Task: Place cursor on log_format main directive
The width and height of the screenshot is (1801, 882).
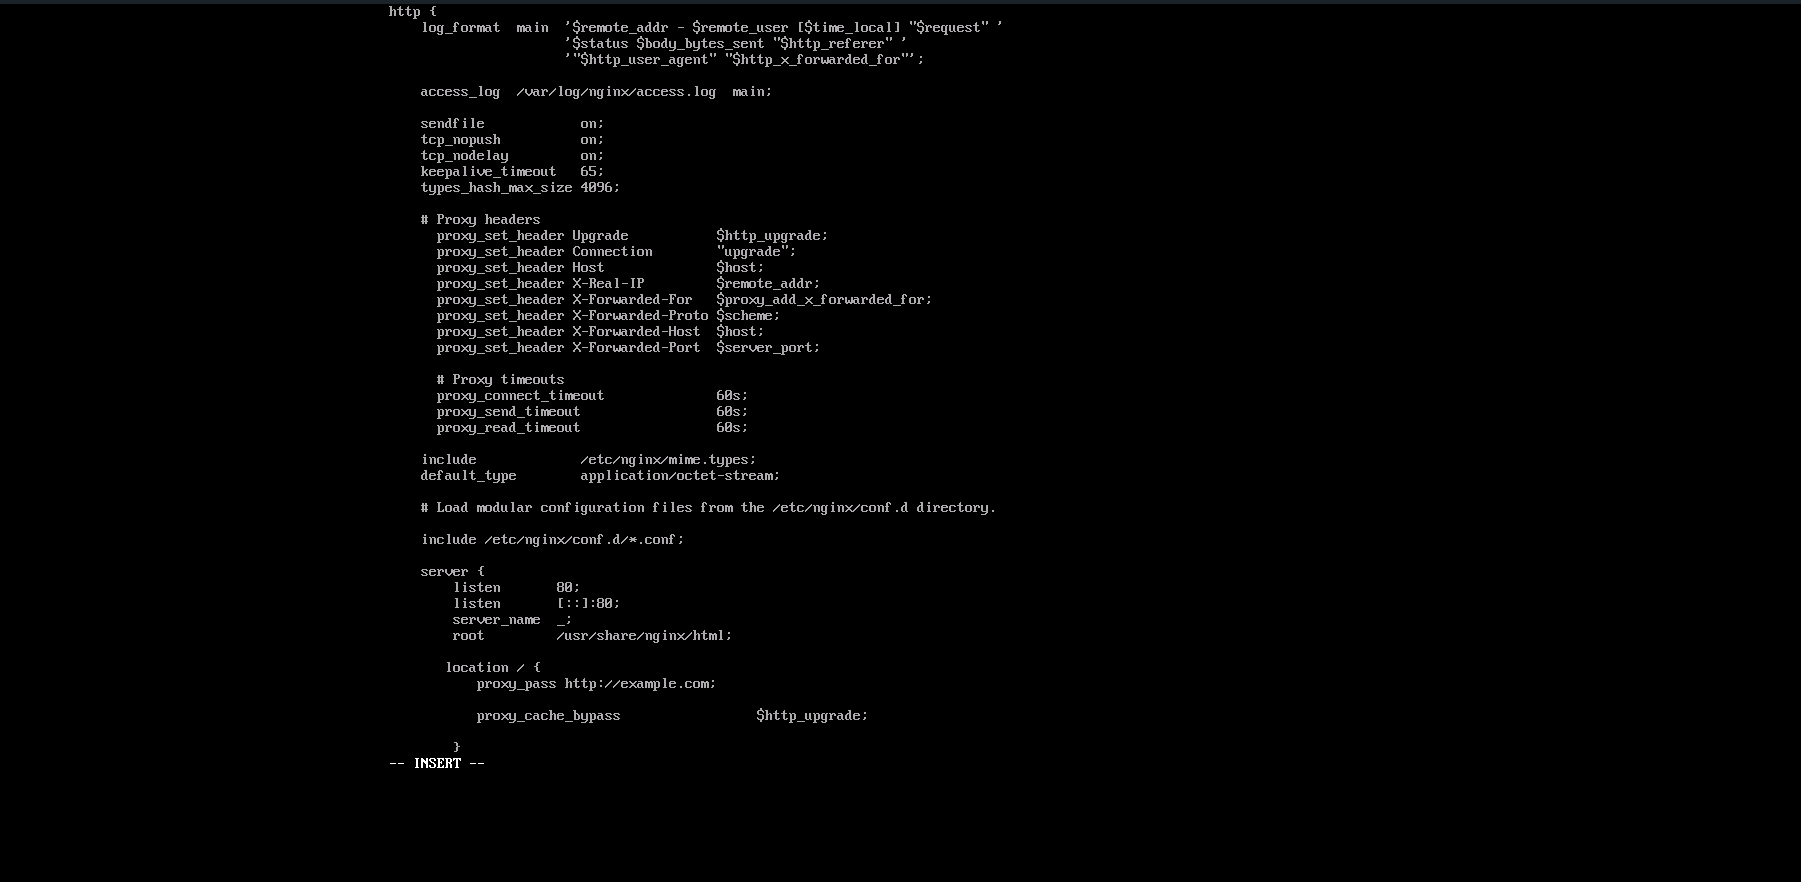Action: tap(485, 28)
